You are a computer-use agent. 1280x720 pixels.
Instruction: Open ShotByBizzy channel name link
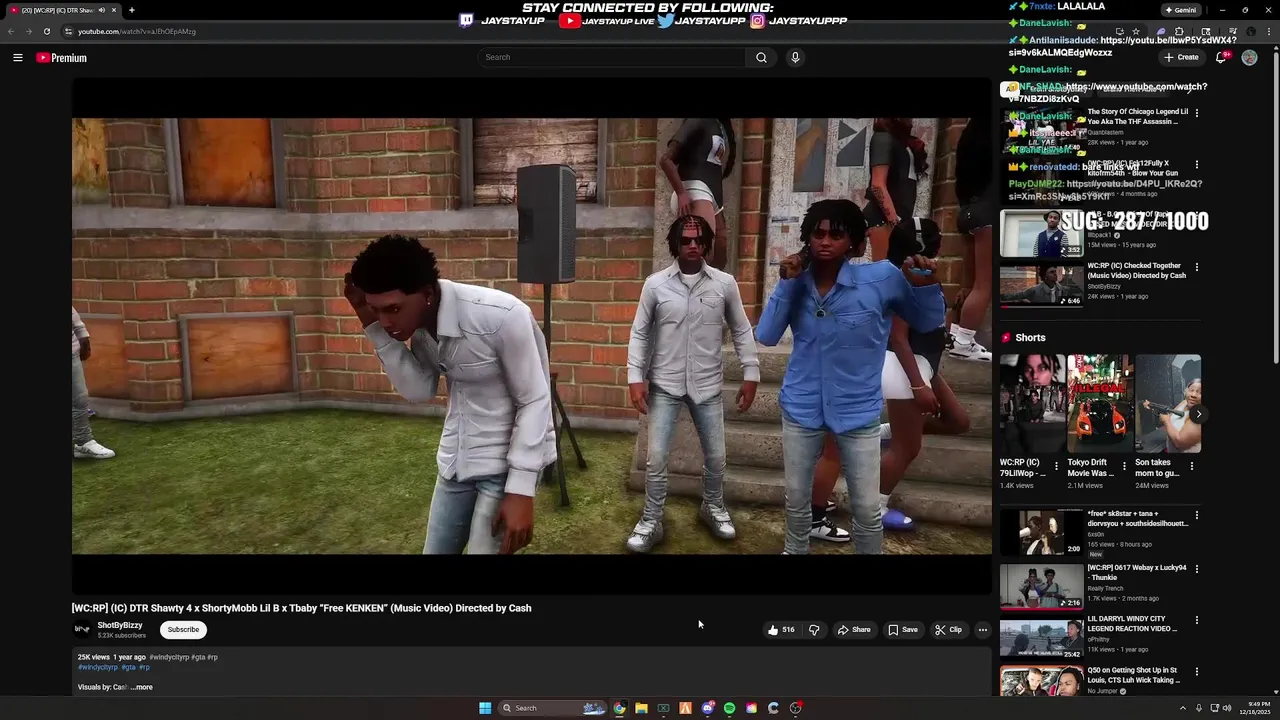pos(120,625)
